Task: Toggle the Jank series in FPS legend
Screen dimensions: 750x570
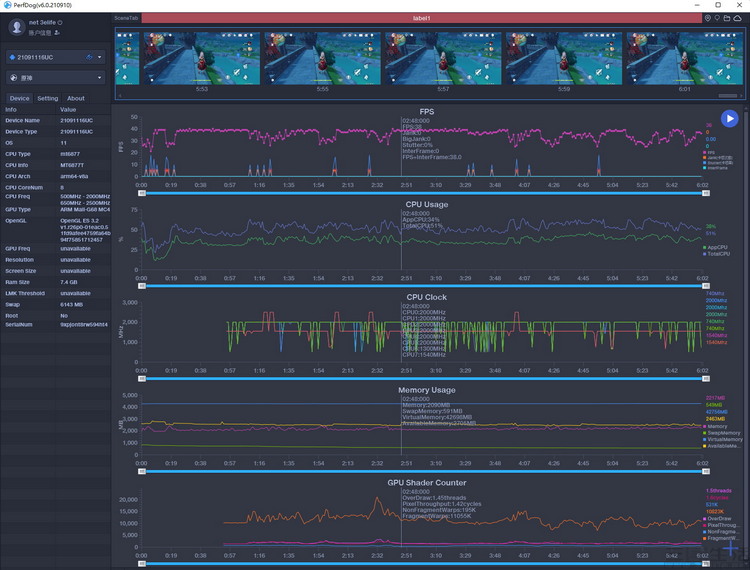Action: (717, 158)
